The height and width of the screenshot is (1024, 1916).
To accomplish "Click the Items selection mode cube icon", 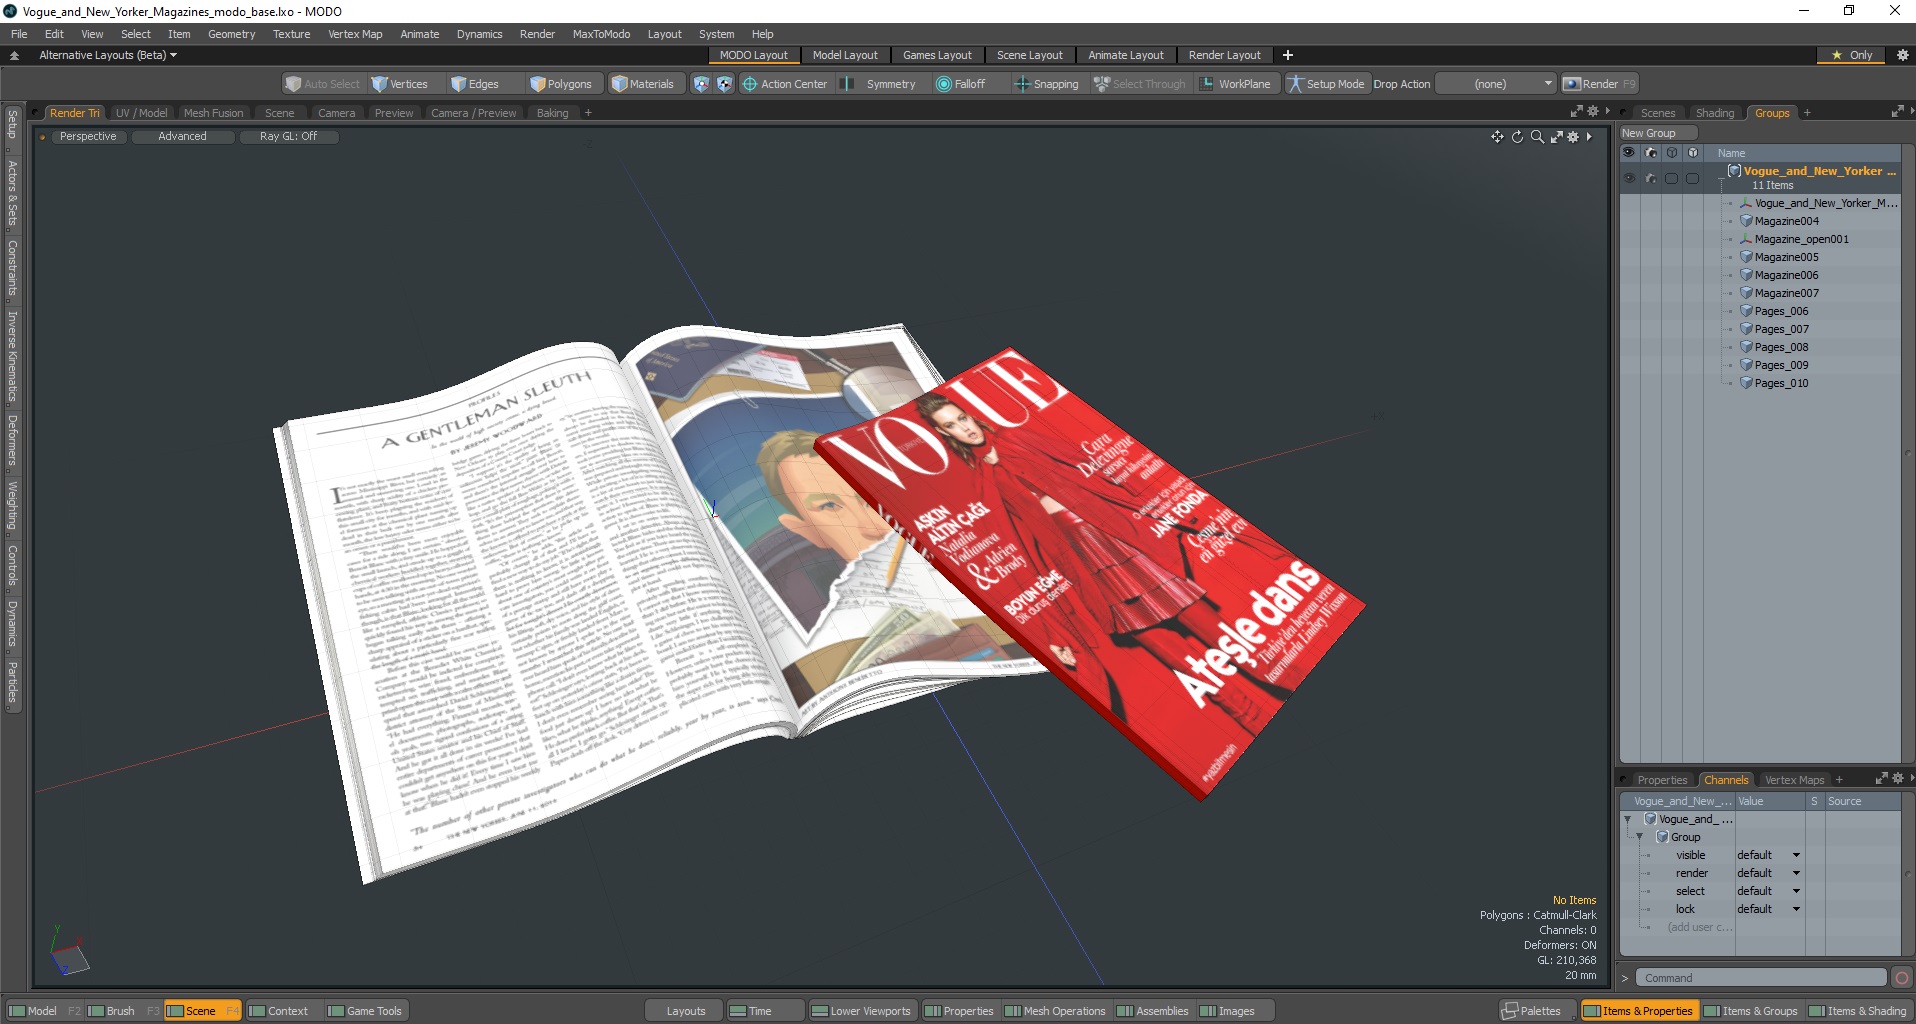I will pos(701,84).
